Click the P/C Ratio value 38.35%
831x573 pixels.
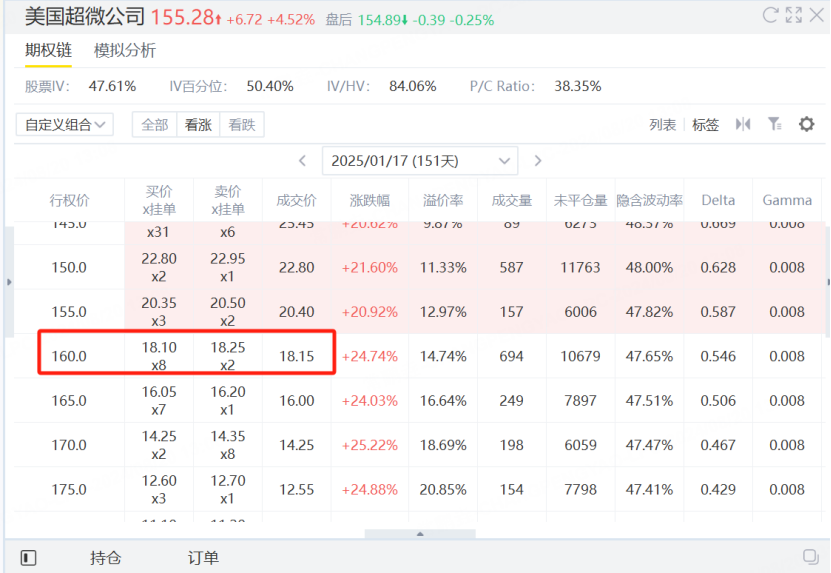tap(578, 86)
